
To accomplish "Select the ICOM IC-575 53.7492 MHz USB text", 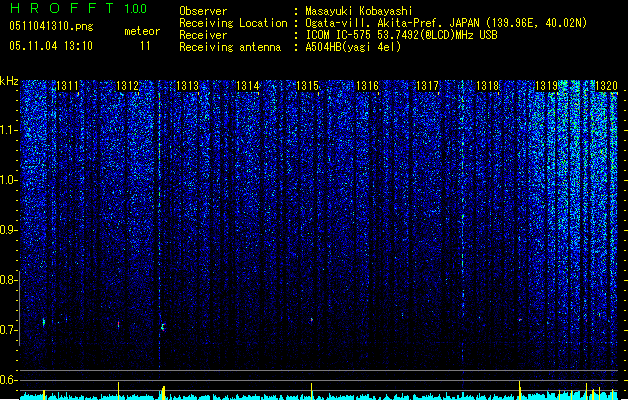I will pos(402,35).
